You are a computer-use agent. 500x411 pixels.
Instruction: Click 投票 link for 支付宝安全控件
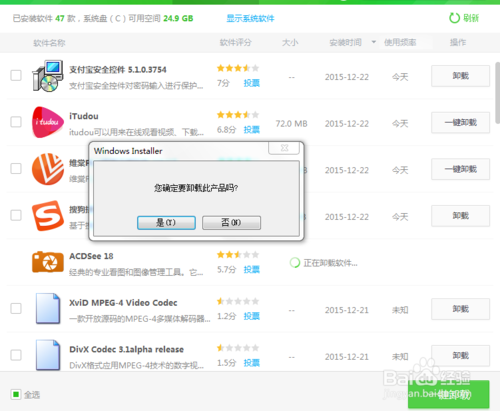[252, 83]
